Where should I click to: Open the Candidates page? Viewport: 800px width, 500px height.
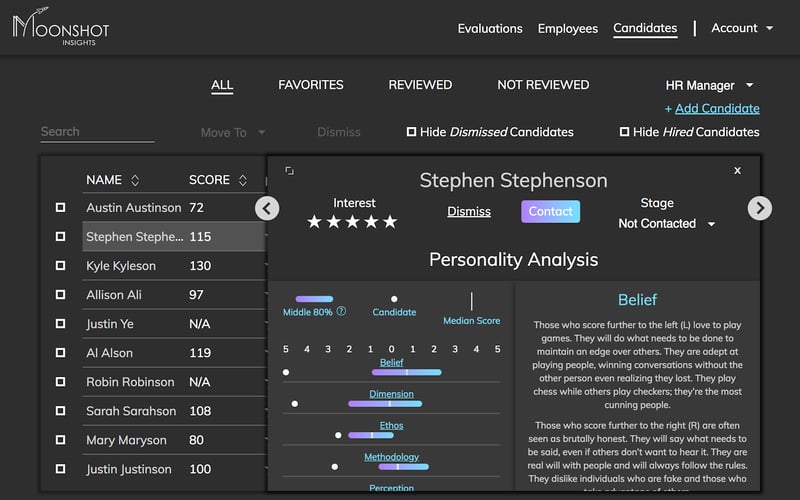pyautogui.click(x=645, y=28)
